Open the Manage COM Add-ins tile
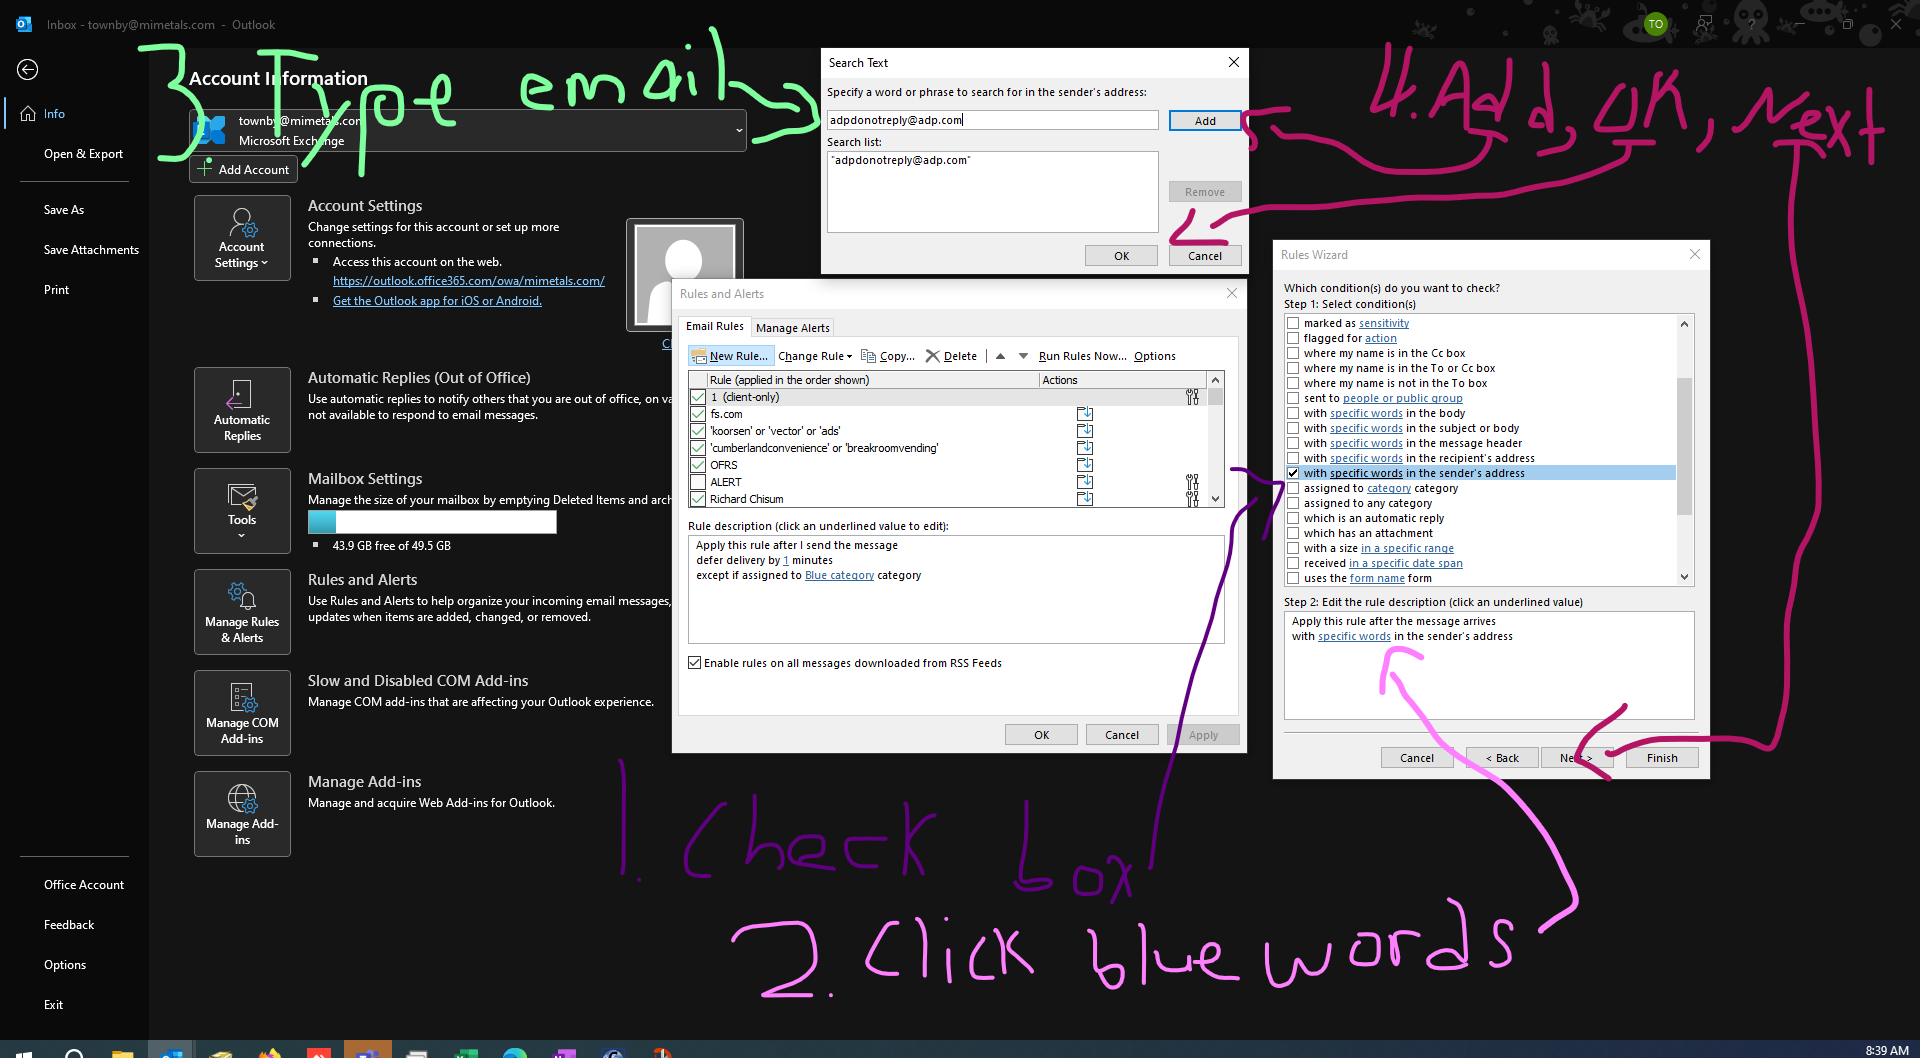The height and width of the screenshot is (1058, 1920). point(242,713)
